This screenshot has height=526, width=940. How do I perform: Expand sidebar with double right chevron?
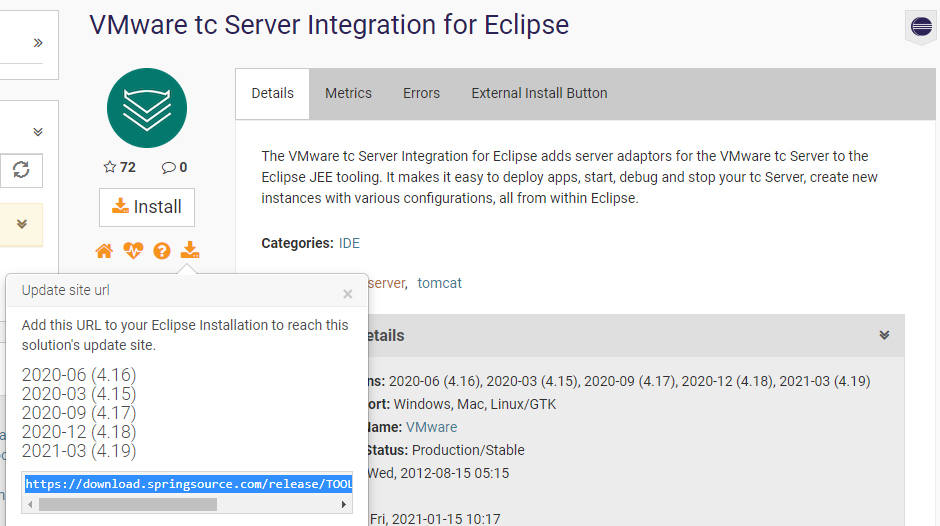click(38, 43)
